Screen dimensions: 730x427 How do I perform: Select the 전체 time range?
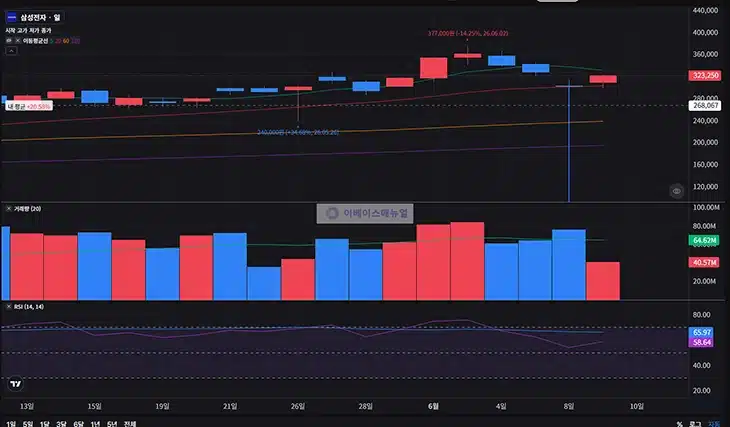point(130,424)
